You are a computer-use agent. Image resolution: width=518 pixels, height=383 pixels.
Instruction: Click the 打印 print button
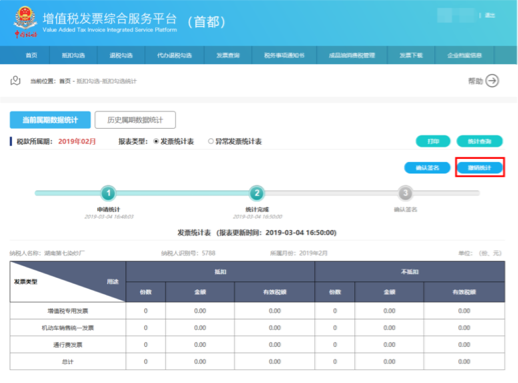click(x=433, y=141)
